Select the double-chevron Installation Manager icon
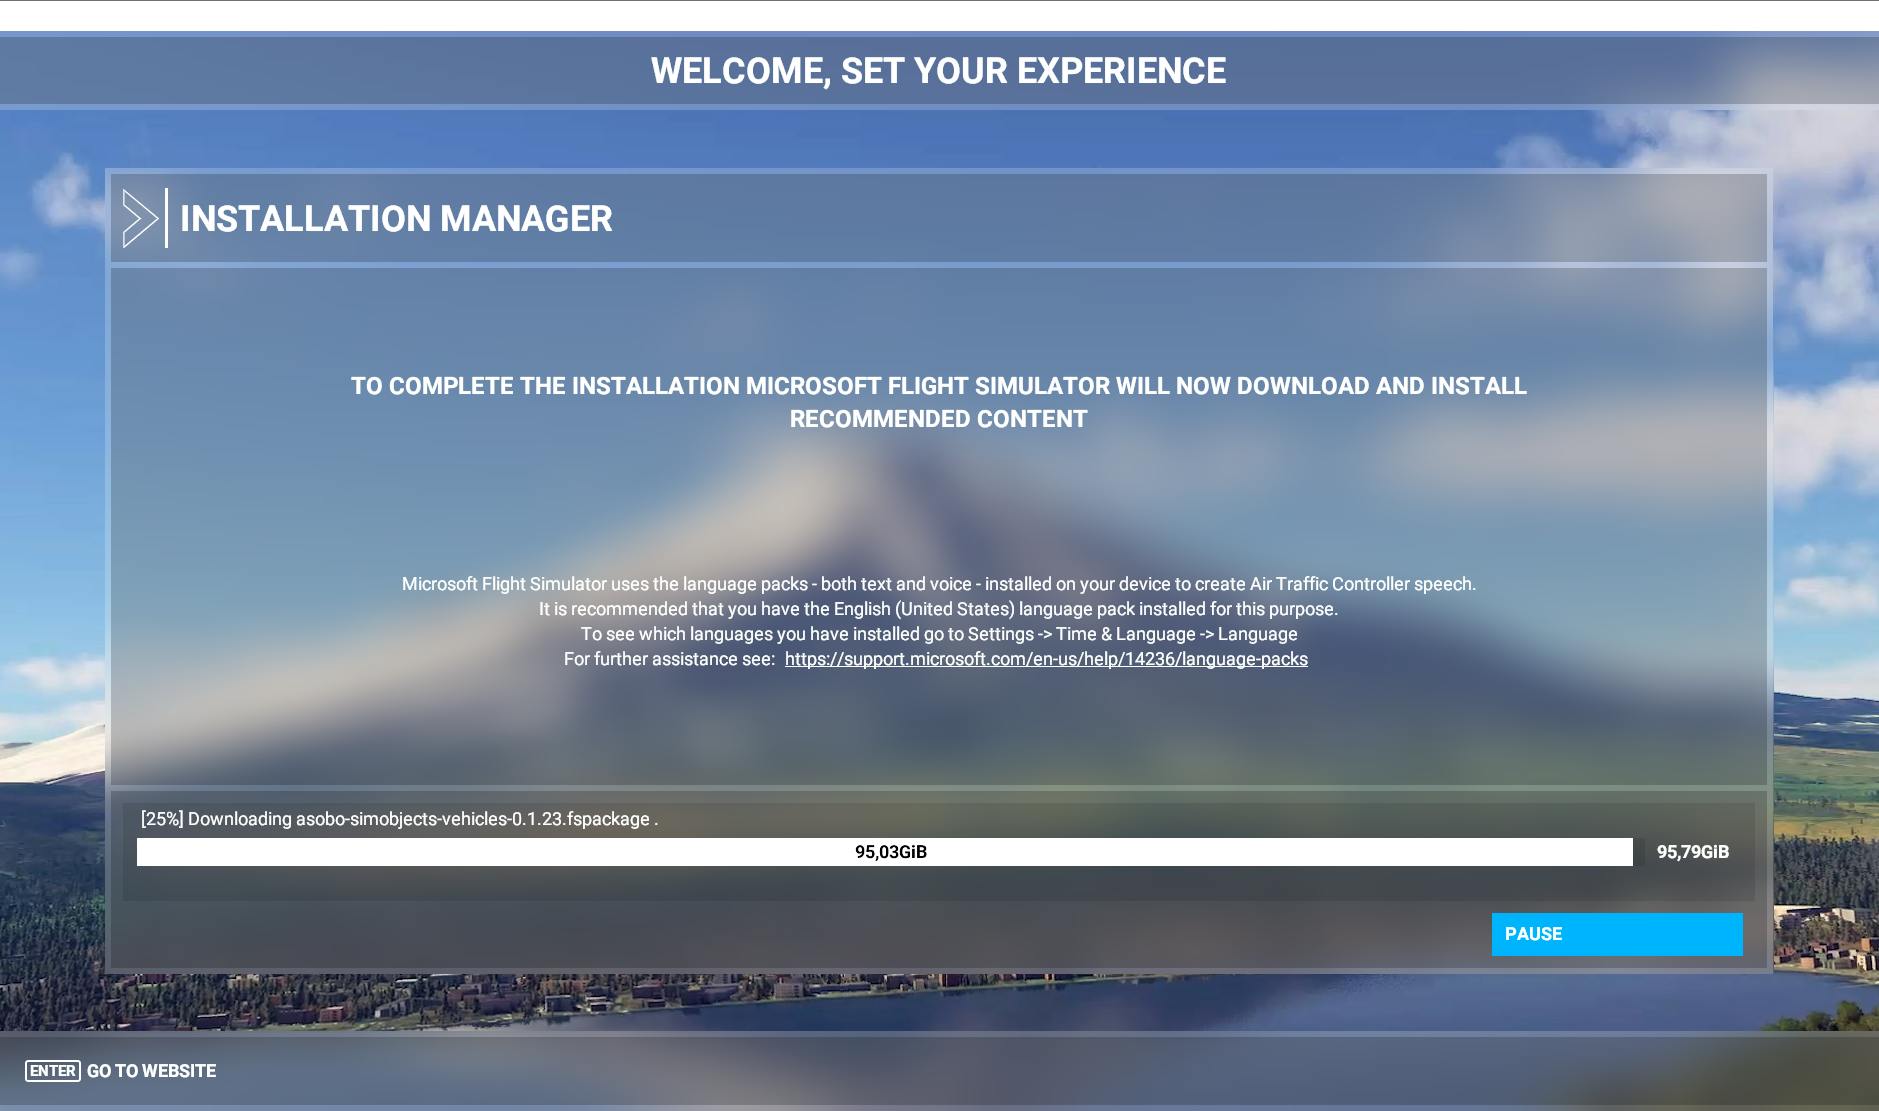1879x1111 pixels. pos(141,217)
